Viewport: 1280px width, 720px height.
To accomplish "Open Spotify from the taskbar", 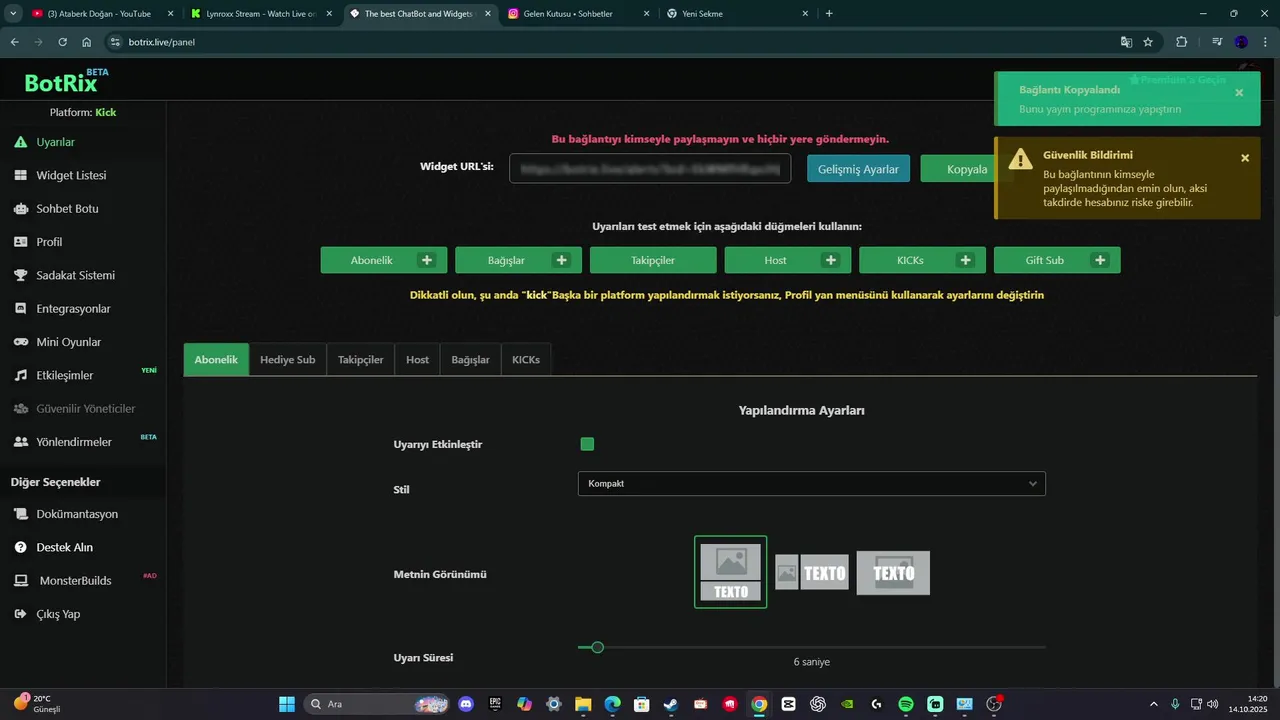I will coord(906,704).
